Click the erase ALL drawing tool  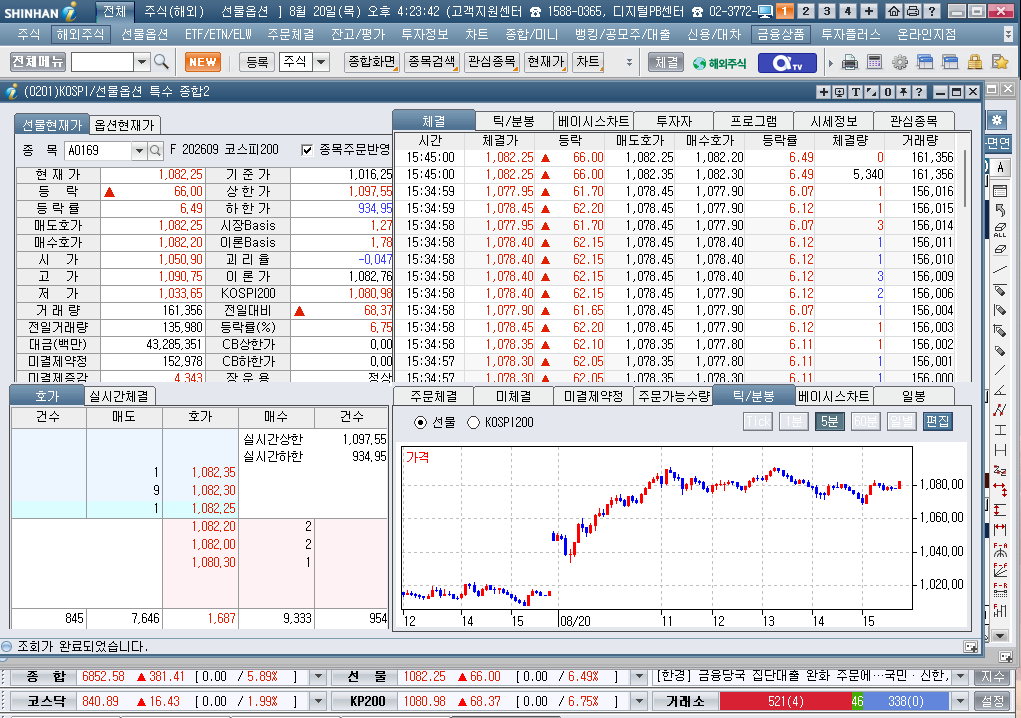pos(1000,230)
